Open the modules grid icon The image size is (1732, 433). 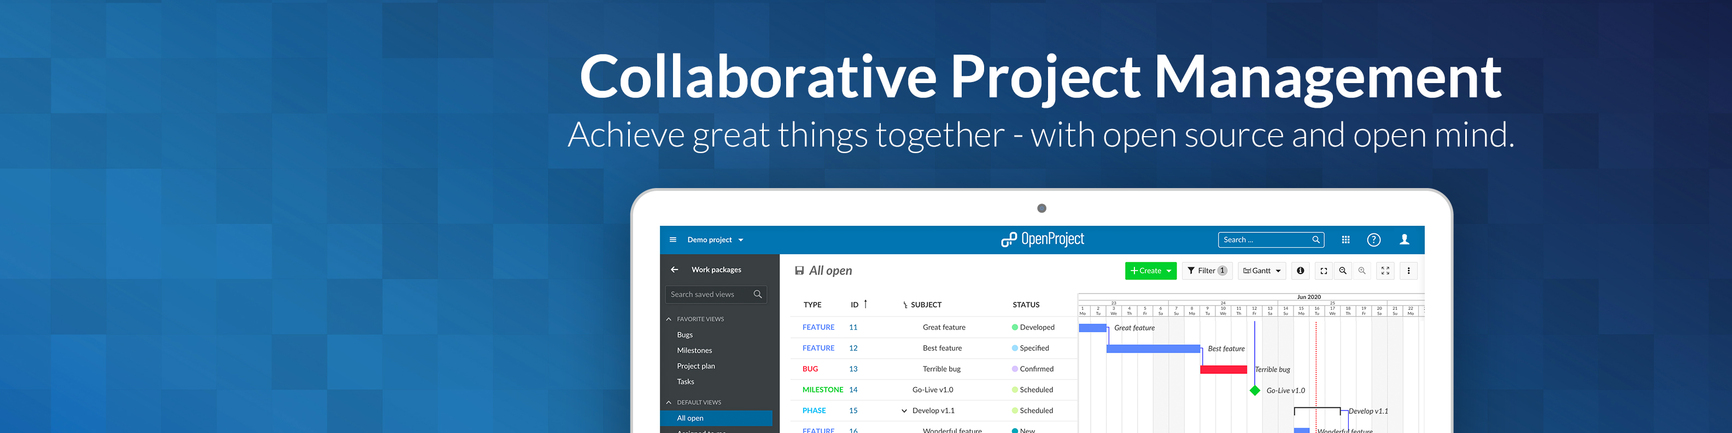pos(1345,240)
